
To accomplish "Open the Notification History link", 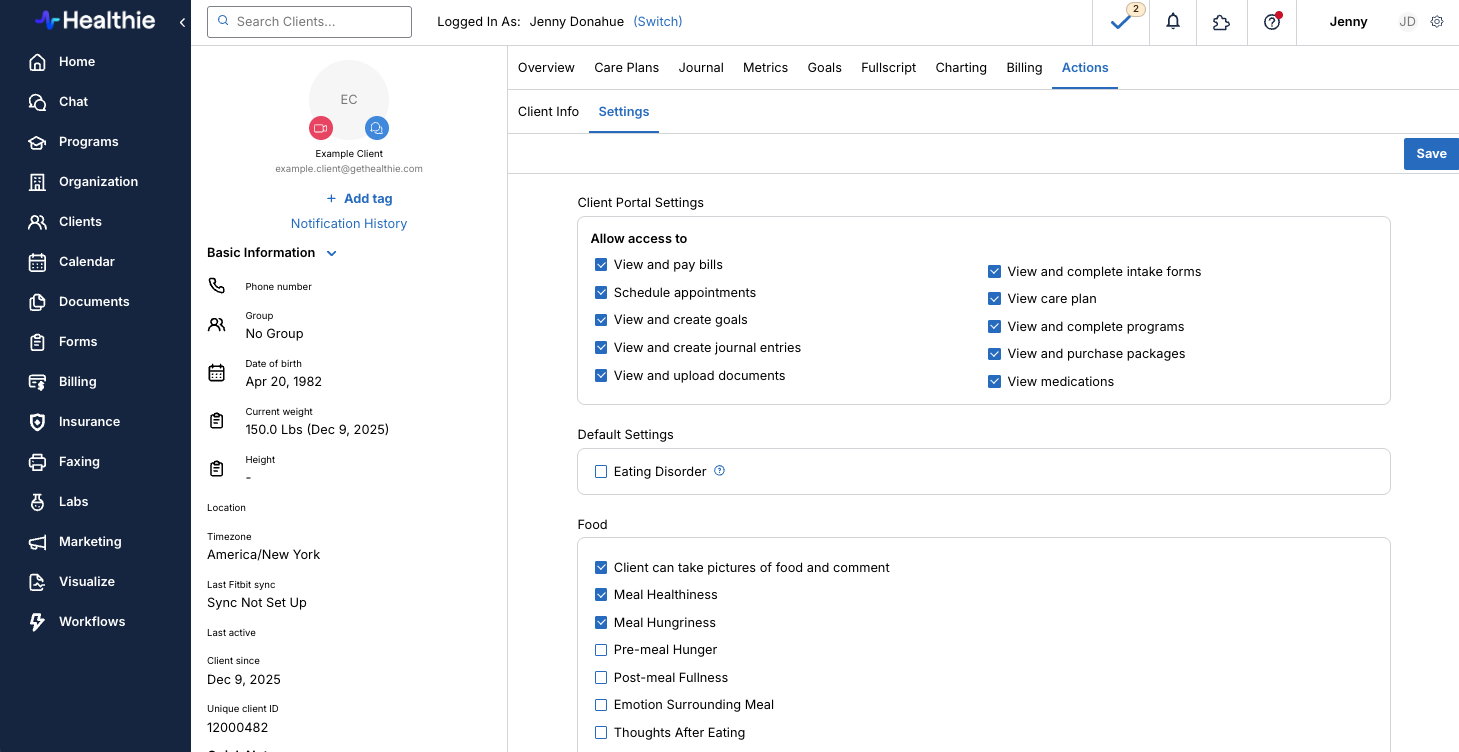I will click(349, 224).
